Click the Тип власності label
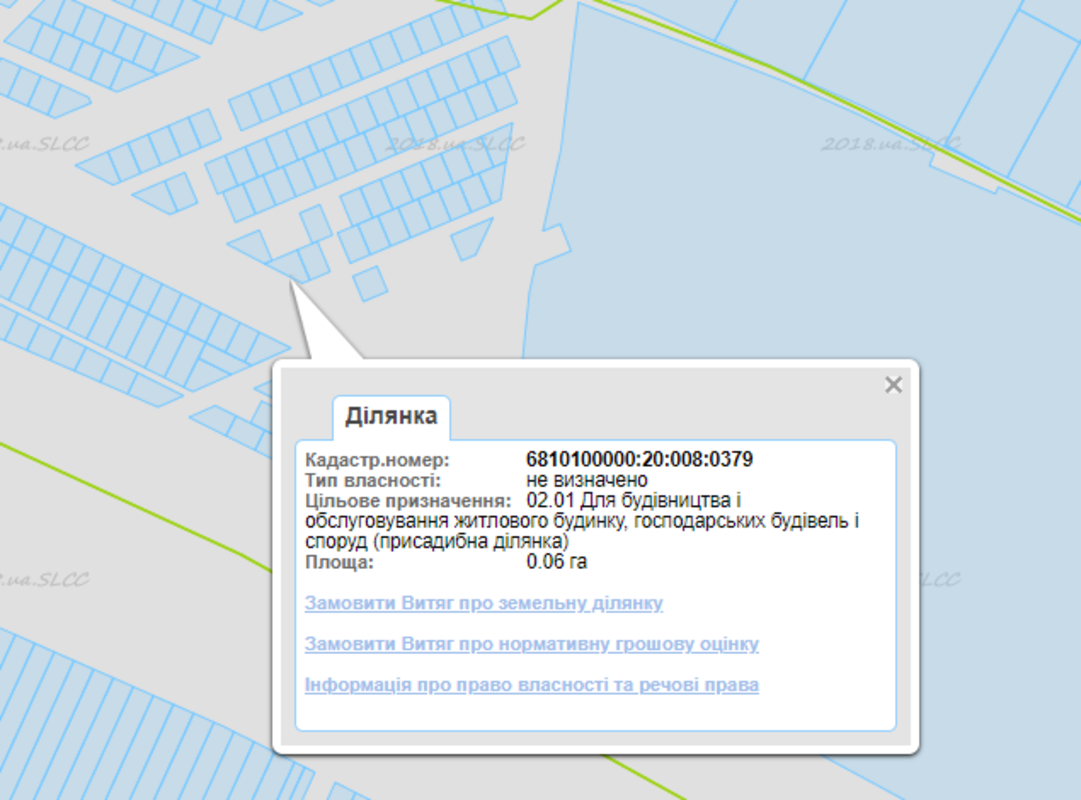Viewport: 1081px width, 800px height. [372, 481]
